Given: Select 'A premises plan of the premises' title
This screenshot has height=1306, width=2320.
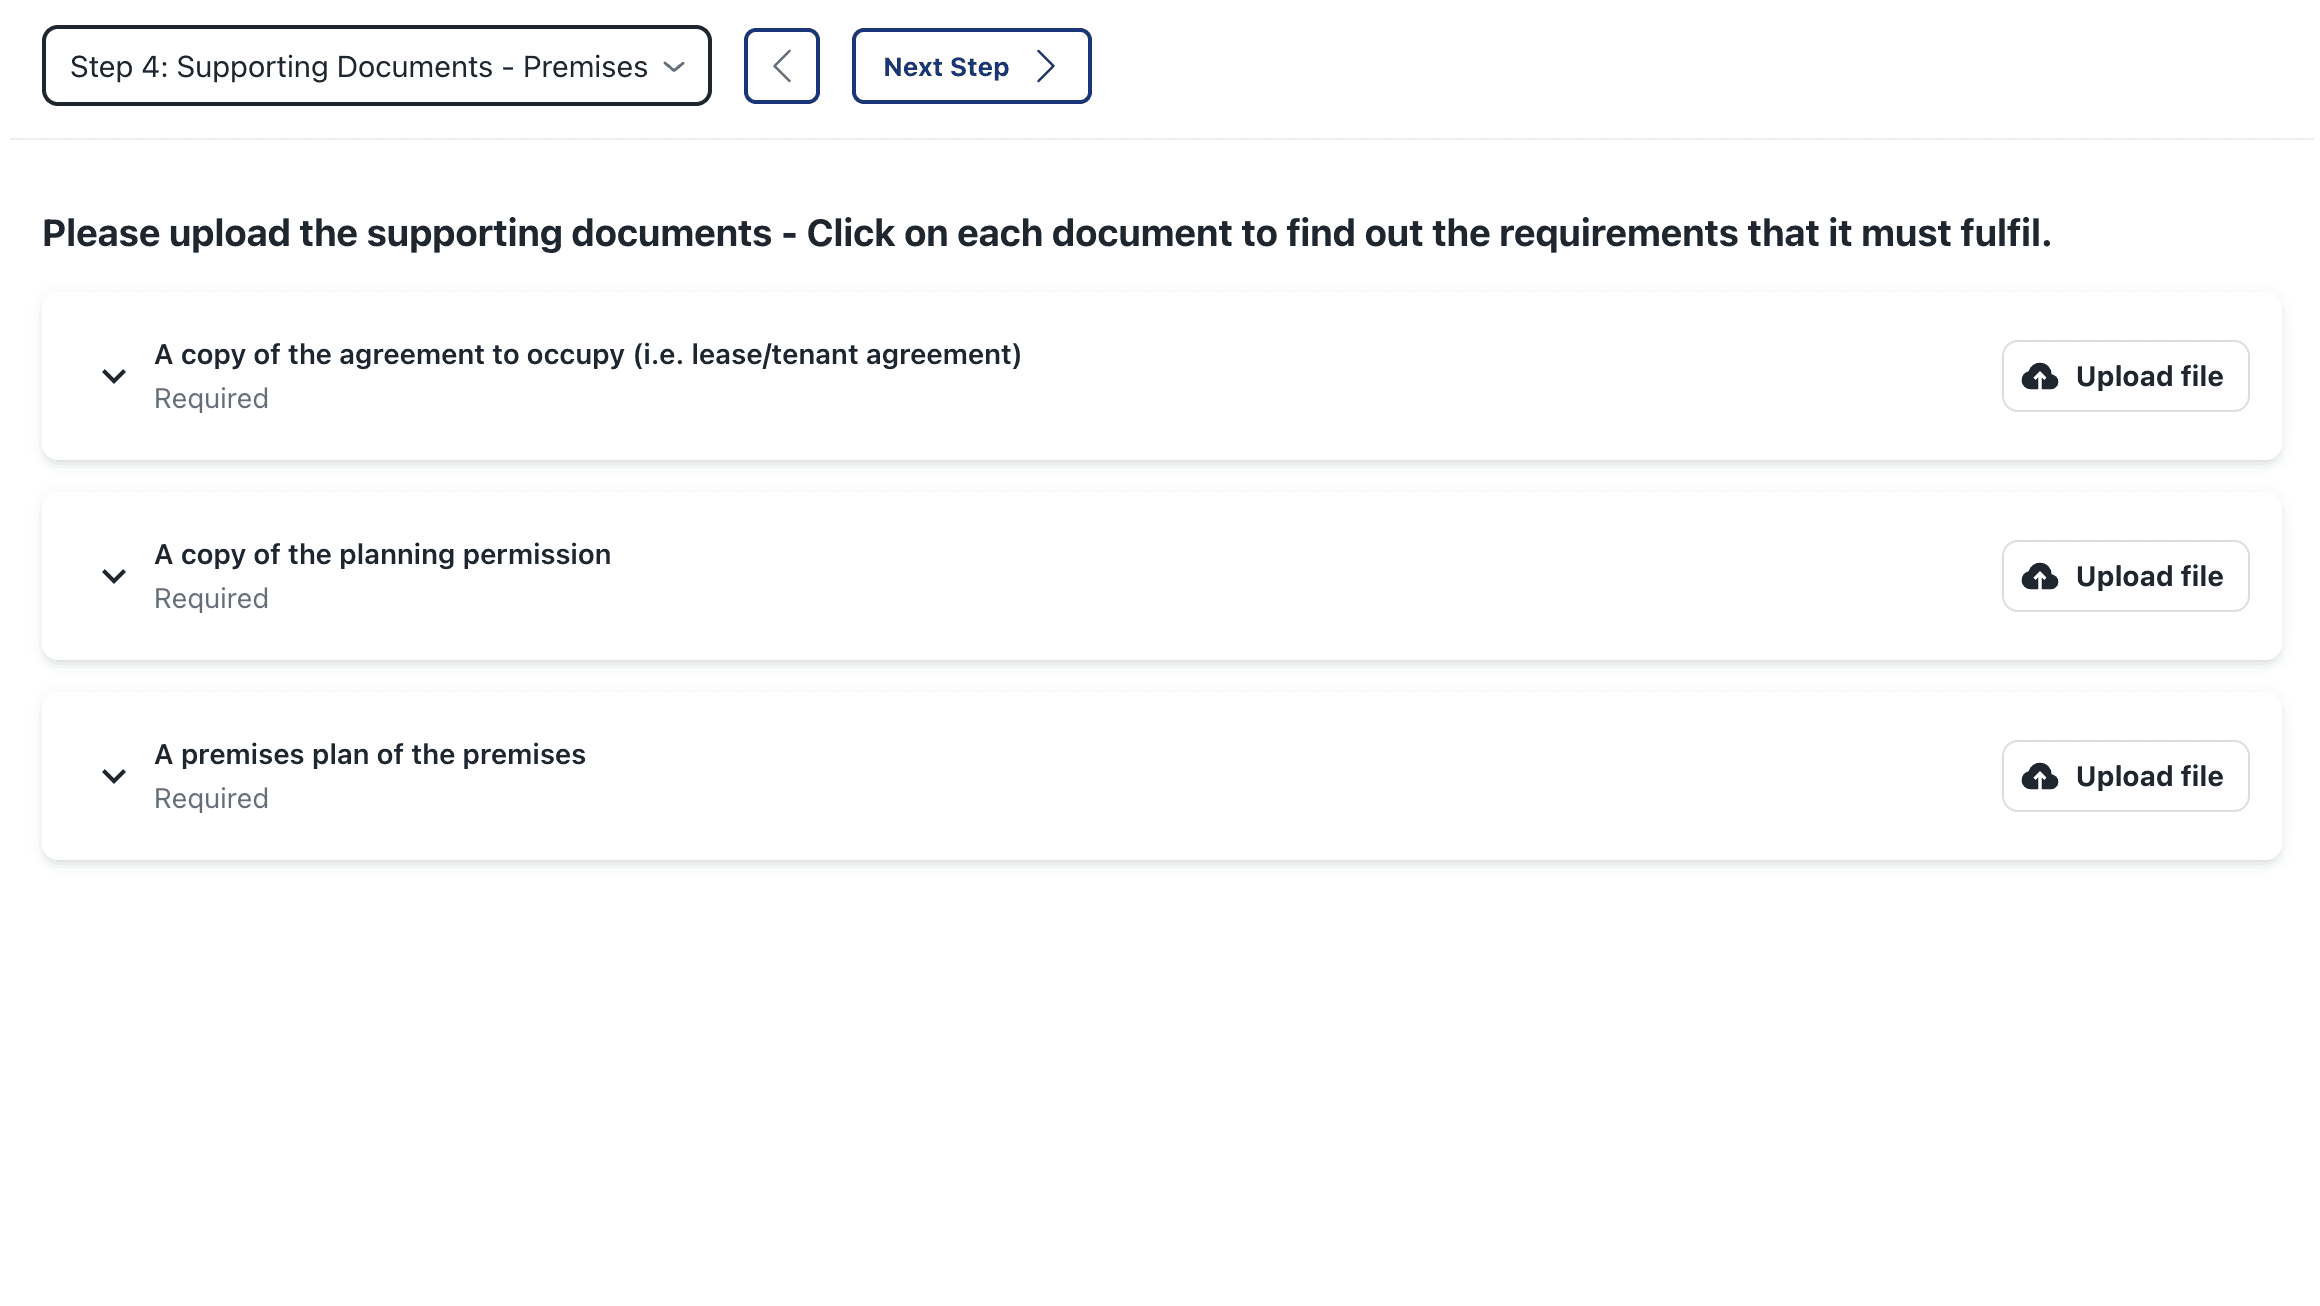Looking at the screenshot, I should (x=370, y=754).
